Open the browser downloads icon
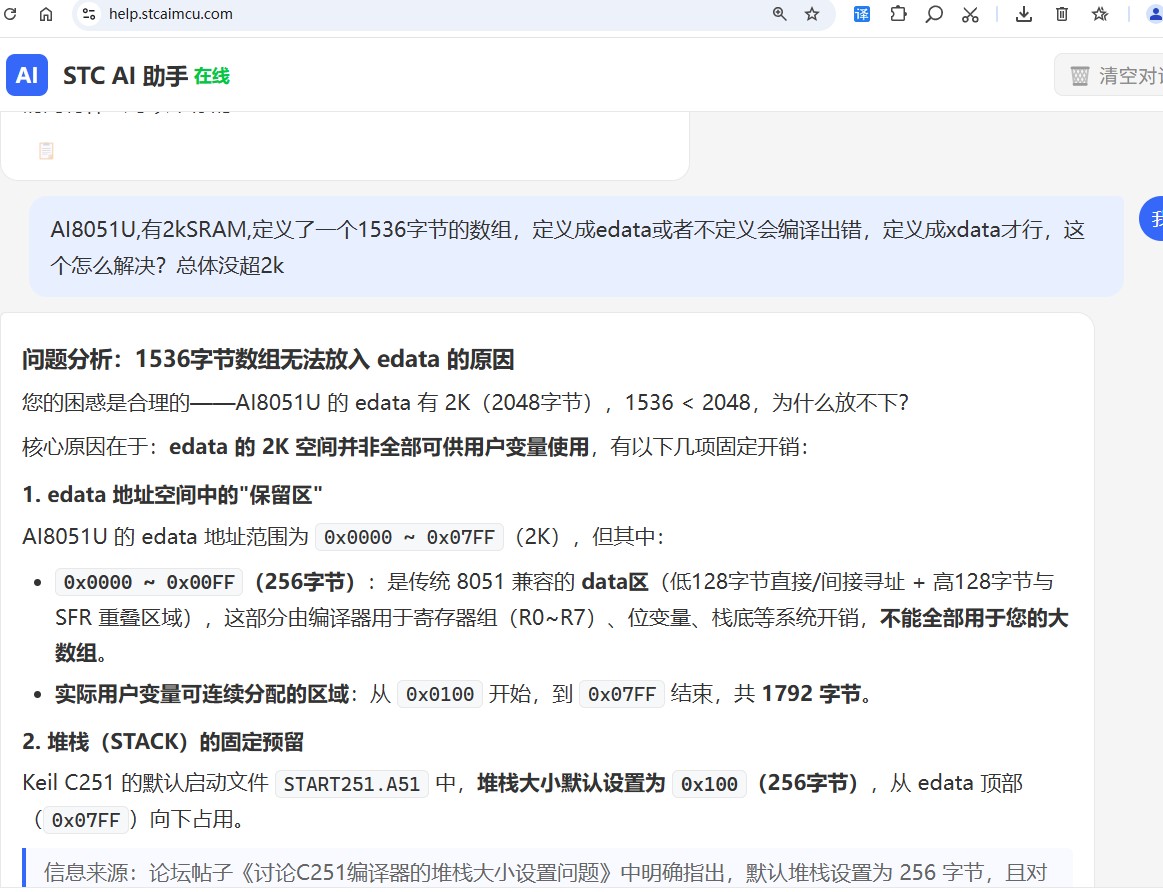Image resolution: width=1163 pixels, height=892 pixels. click(x=1024, y=13)
